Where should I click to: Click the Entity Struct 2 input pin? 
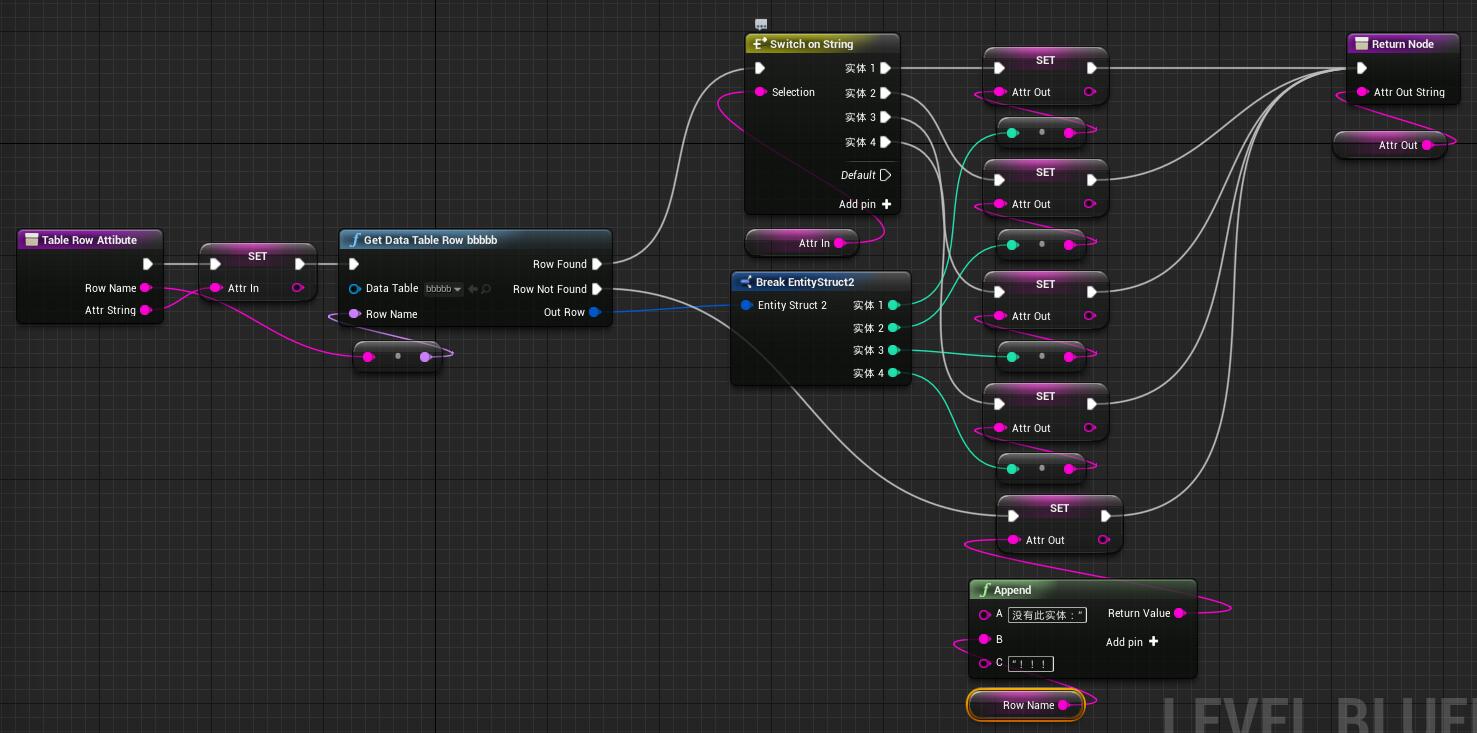click(746, 305)
